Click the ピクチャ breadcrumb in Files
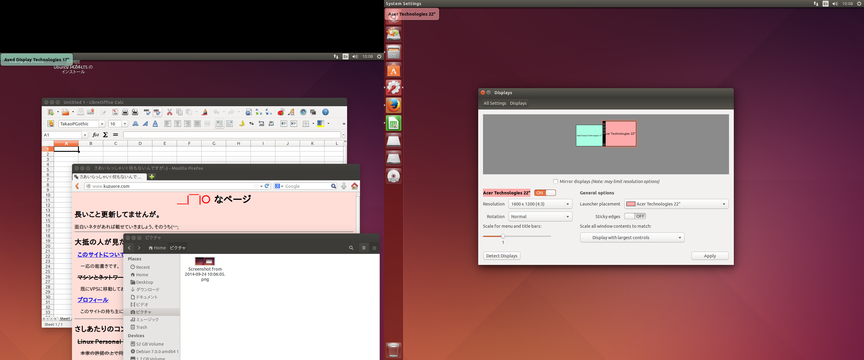Screen dimensions: 864x360 tap(177, 248)
